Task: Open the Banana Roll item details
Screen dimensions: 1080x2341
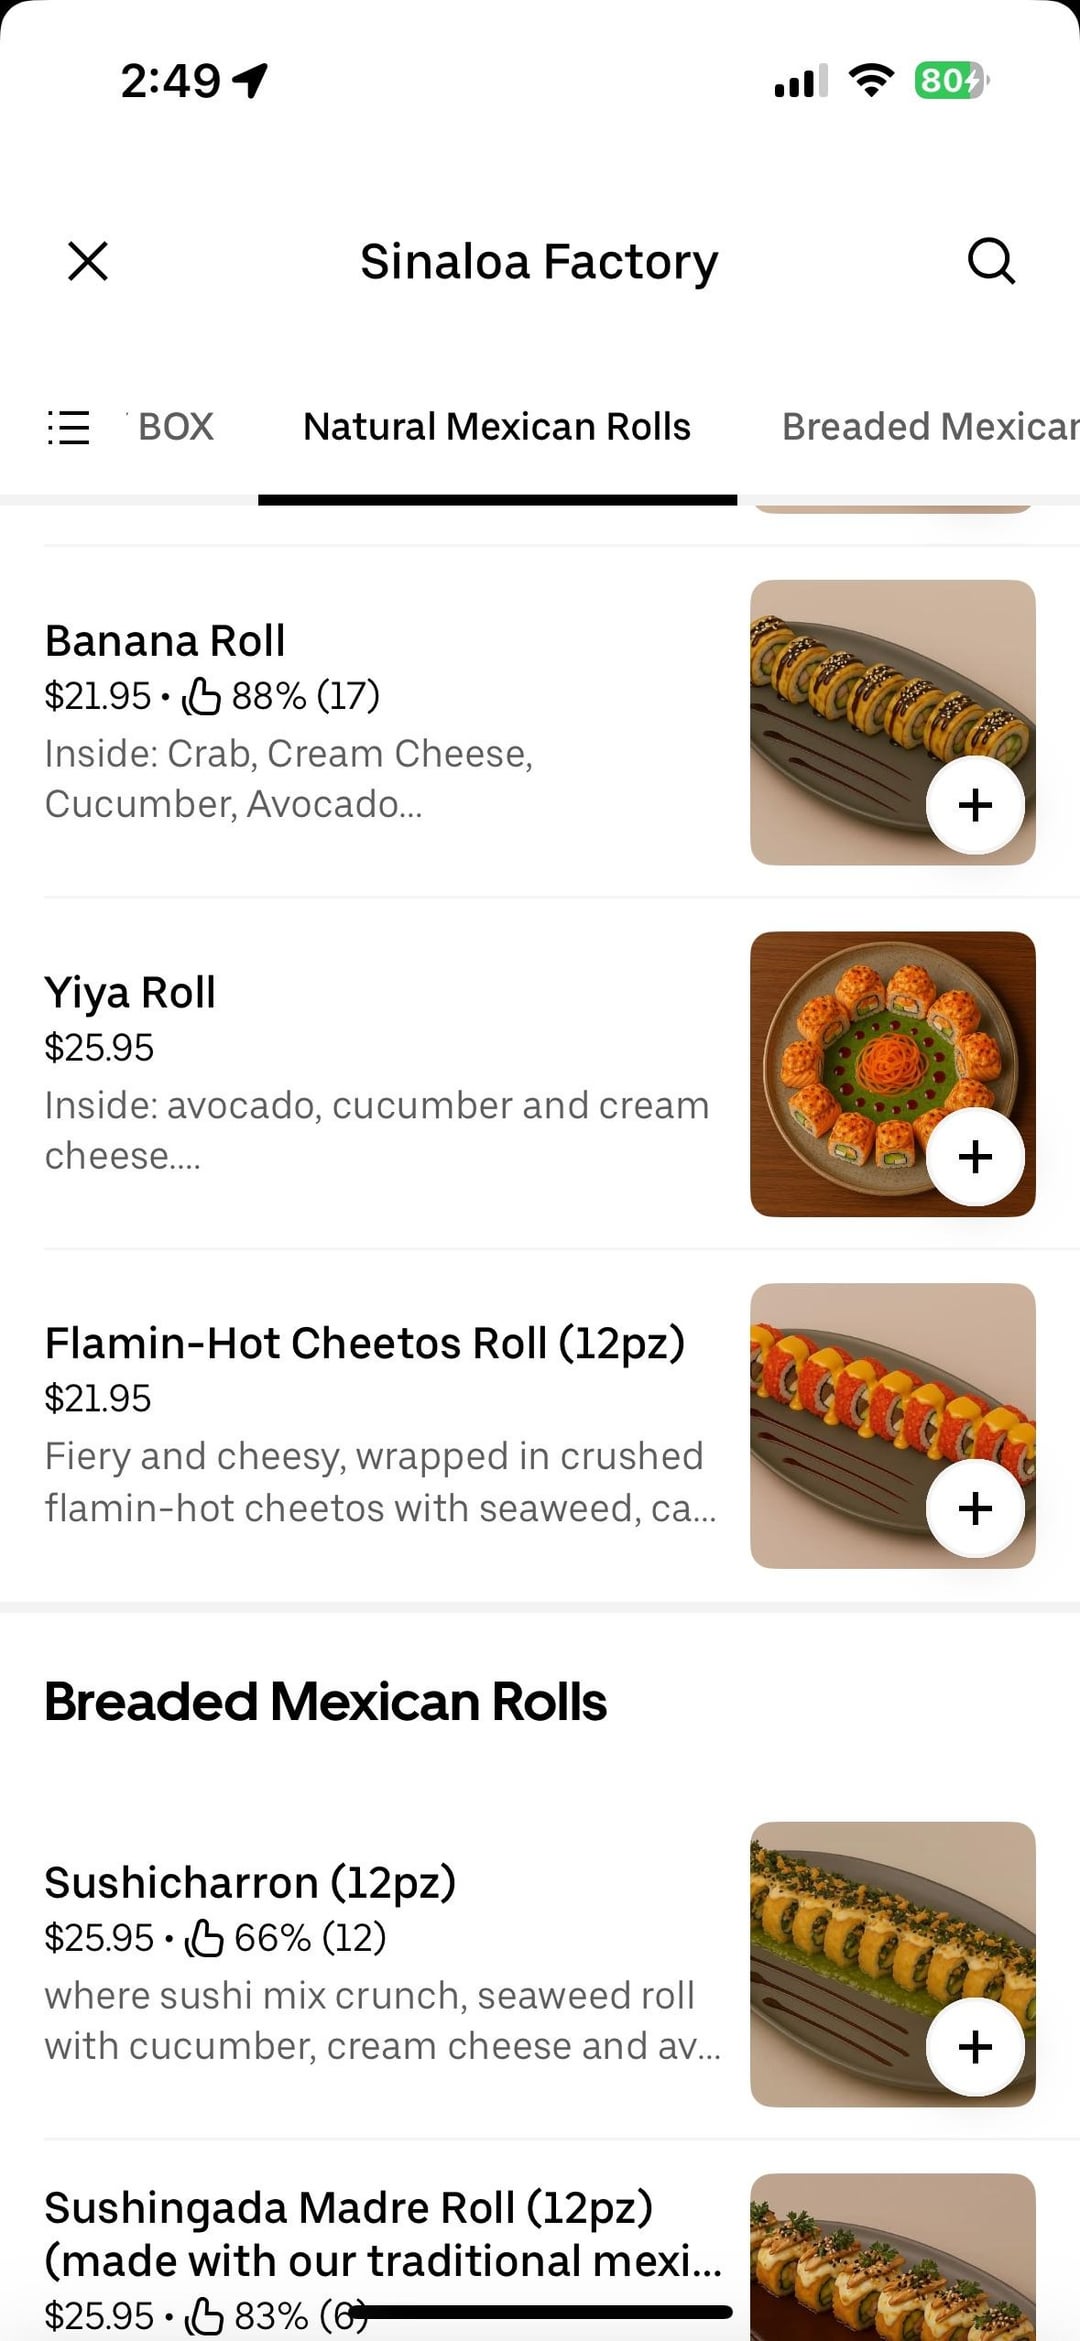Action: tap(166, 641)
